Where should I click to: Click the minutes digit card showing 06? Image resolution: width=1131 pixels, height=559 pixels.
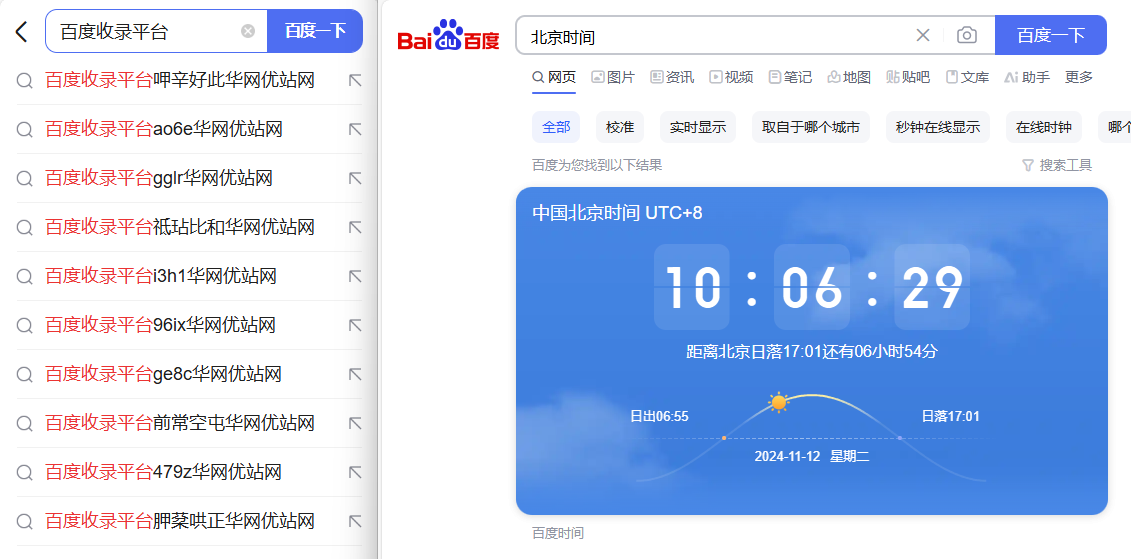tap(812, 287)
